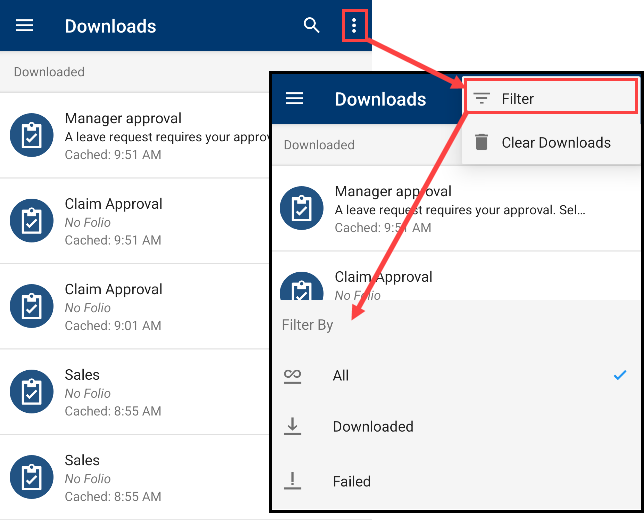
Task: Tap the blue checkmark on All row
Action: click(620, 375)
